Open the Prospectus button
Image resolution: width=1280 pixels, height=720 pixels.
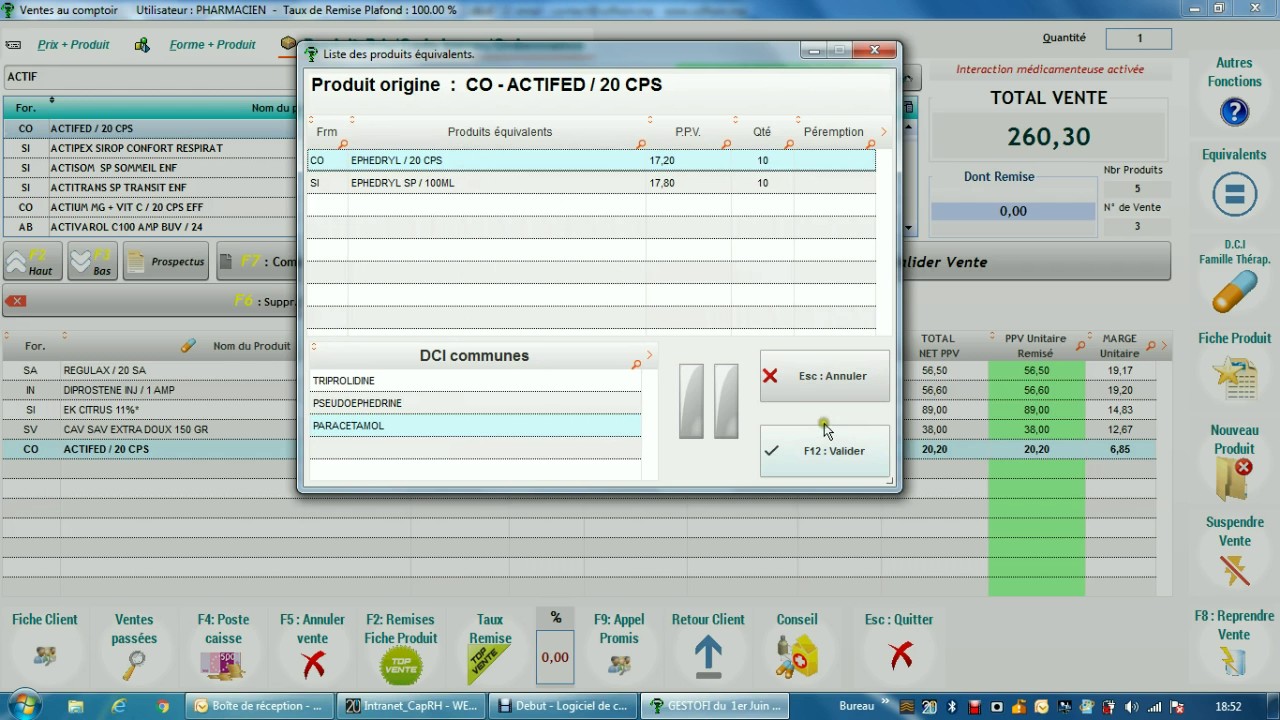[166, 262]
